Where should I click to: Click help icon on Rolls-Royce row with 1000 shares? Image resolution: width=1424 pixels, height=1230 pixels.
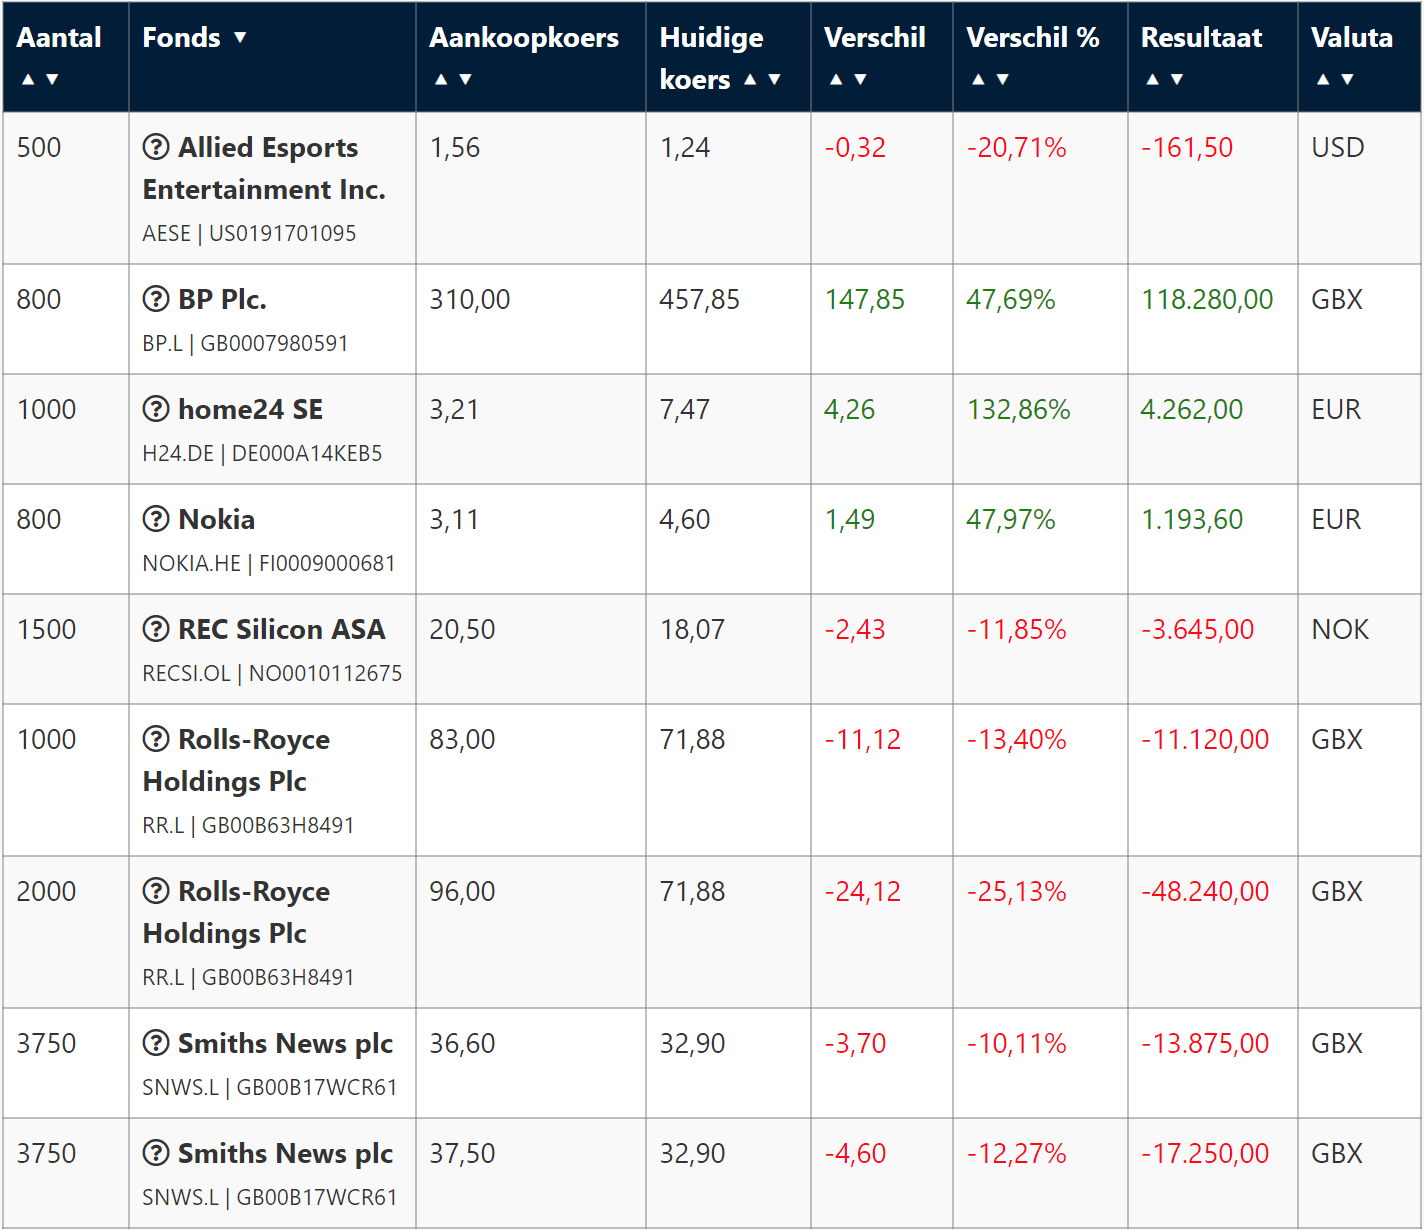[x=156, y=739]
